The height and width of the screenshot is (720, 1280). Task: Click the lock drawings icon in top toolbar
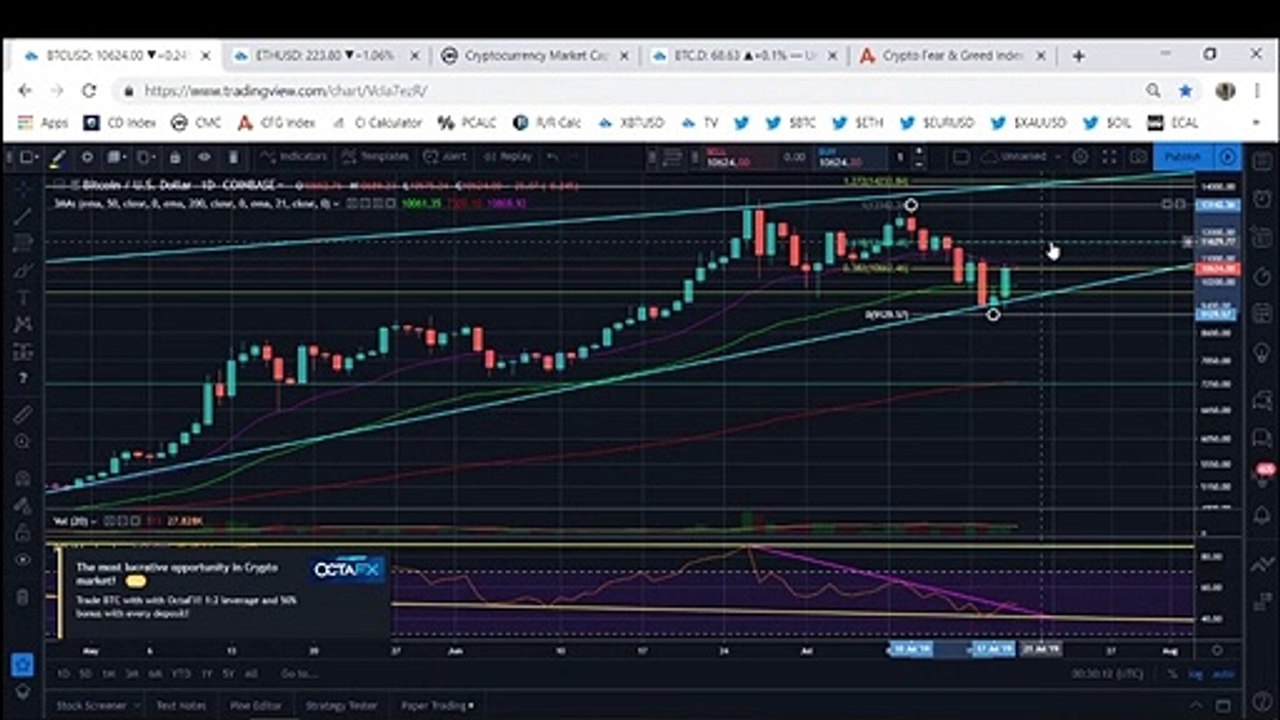pos(175,157)
